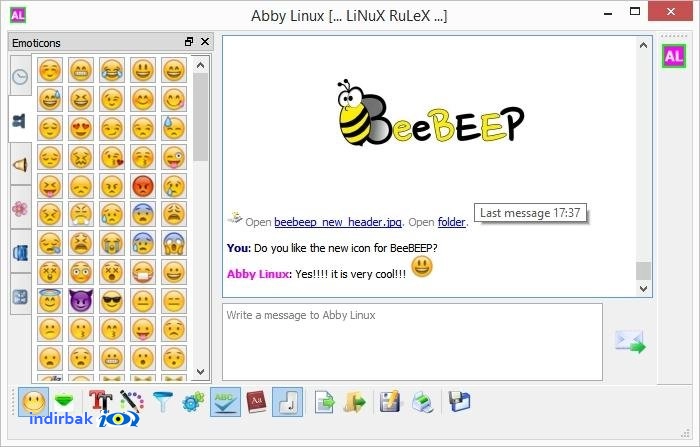Click the floppy disk with pencil icon
The image size is (700, 447).
pos(391,402)
